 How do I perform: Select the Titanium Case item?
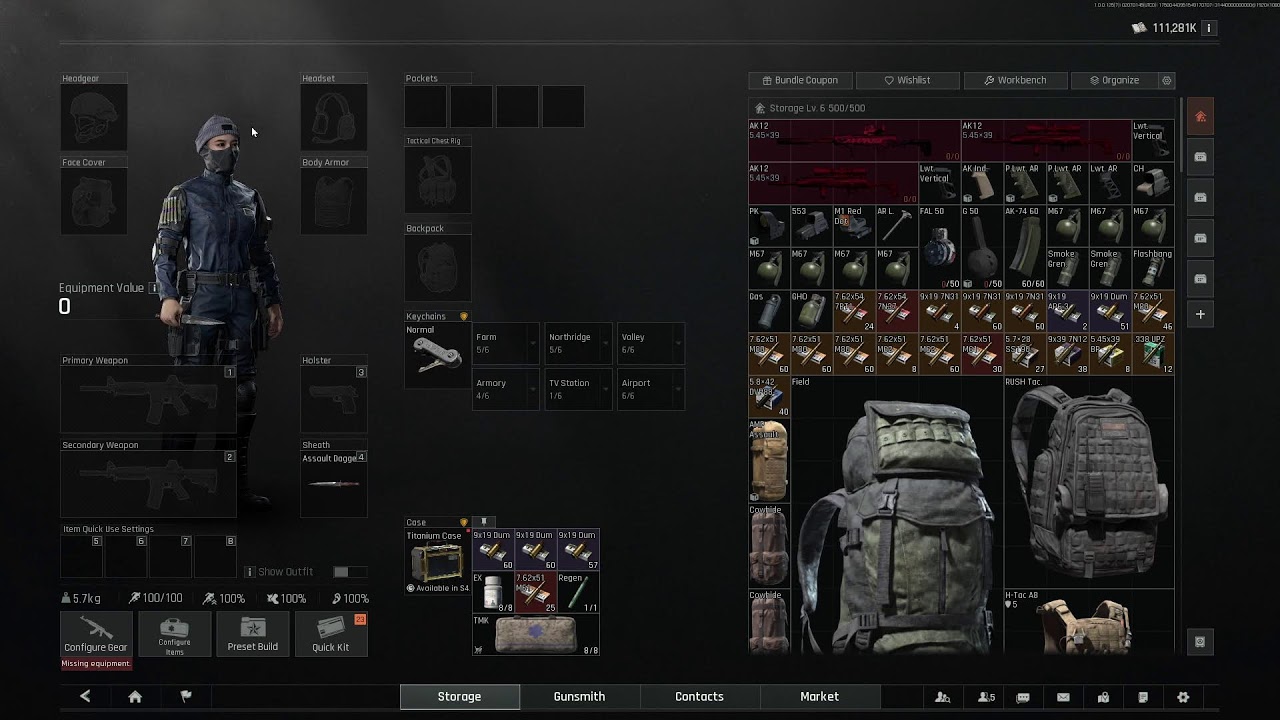[x=436, y=562]
